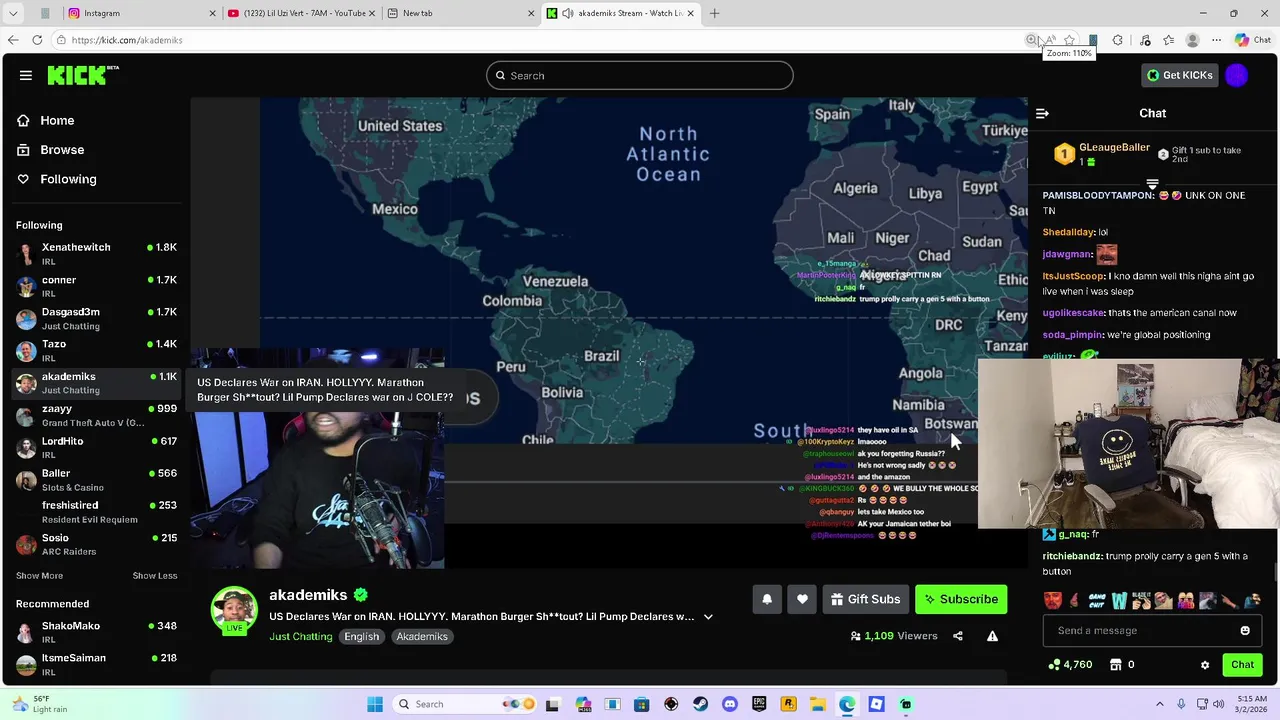1280x720 pixels.
Task: Click the green Chat send button
Action: coord(1242,665)
